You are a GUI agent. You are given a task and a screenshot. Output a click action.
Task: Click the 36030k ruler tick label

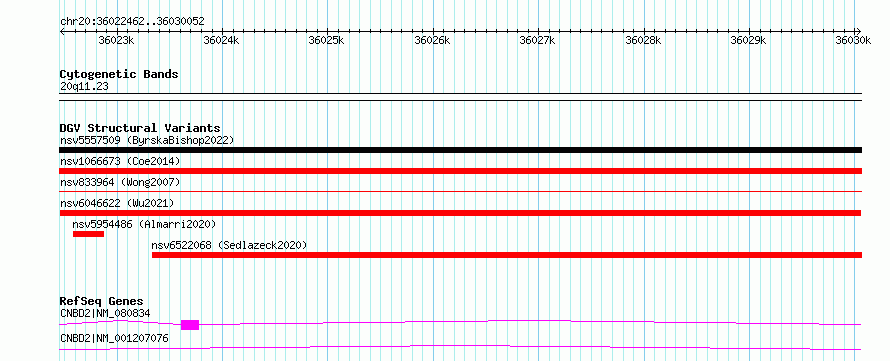coord(853,40)
